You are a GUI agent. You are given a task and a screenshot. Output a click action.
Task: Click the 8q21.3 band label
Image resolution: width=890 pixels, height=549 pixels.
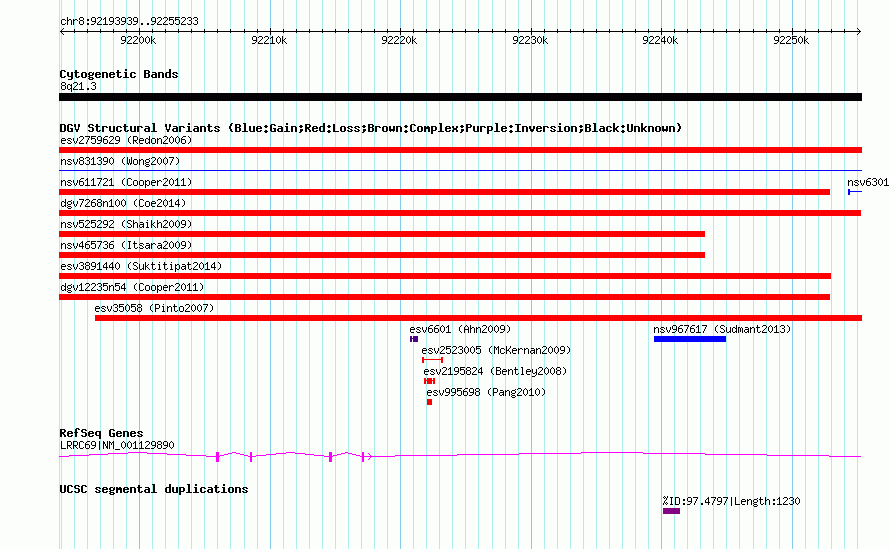tap(78, 86)
